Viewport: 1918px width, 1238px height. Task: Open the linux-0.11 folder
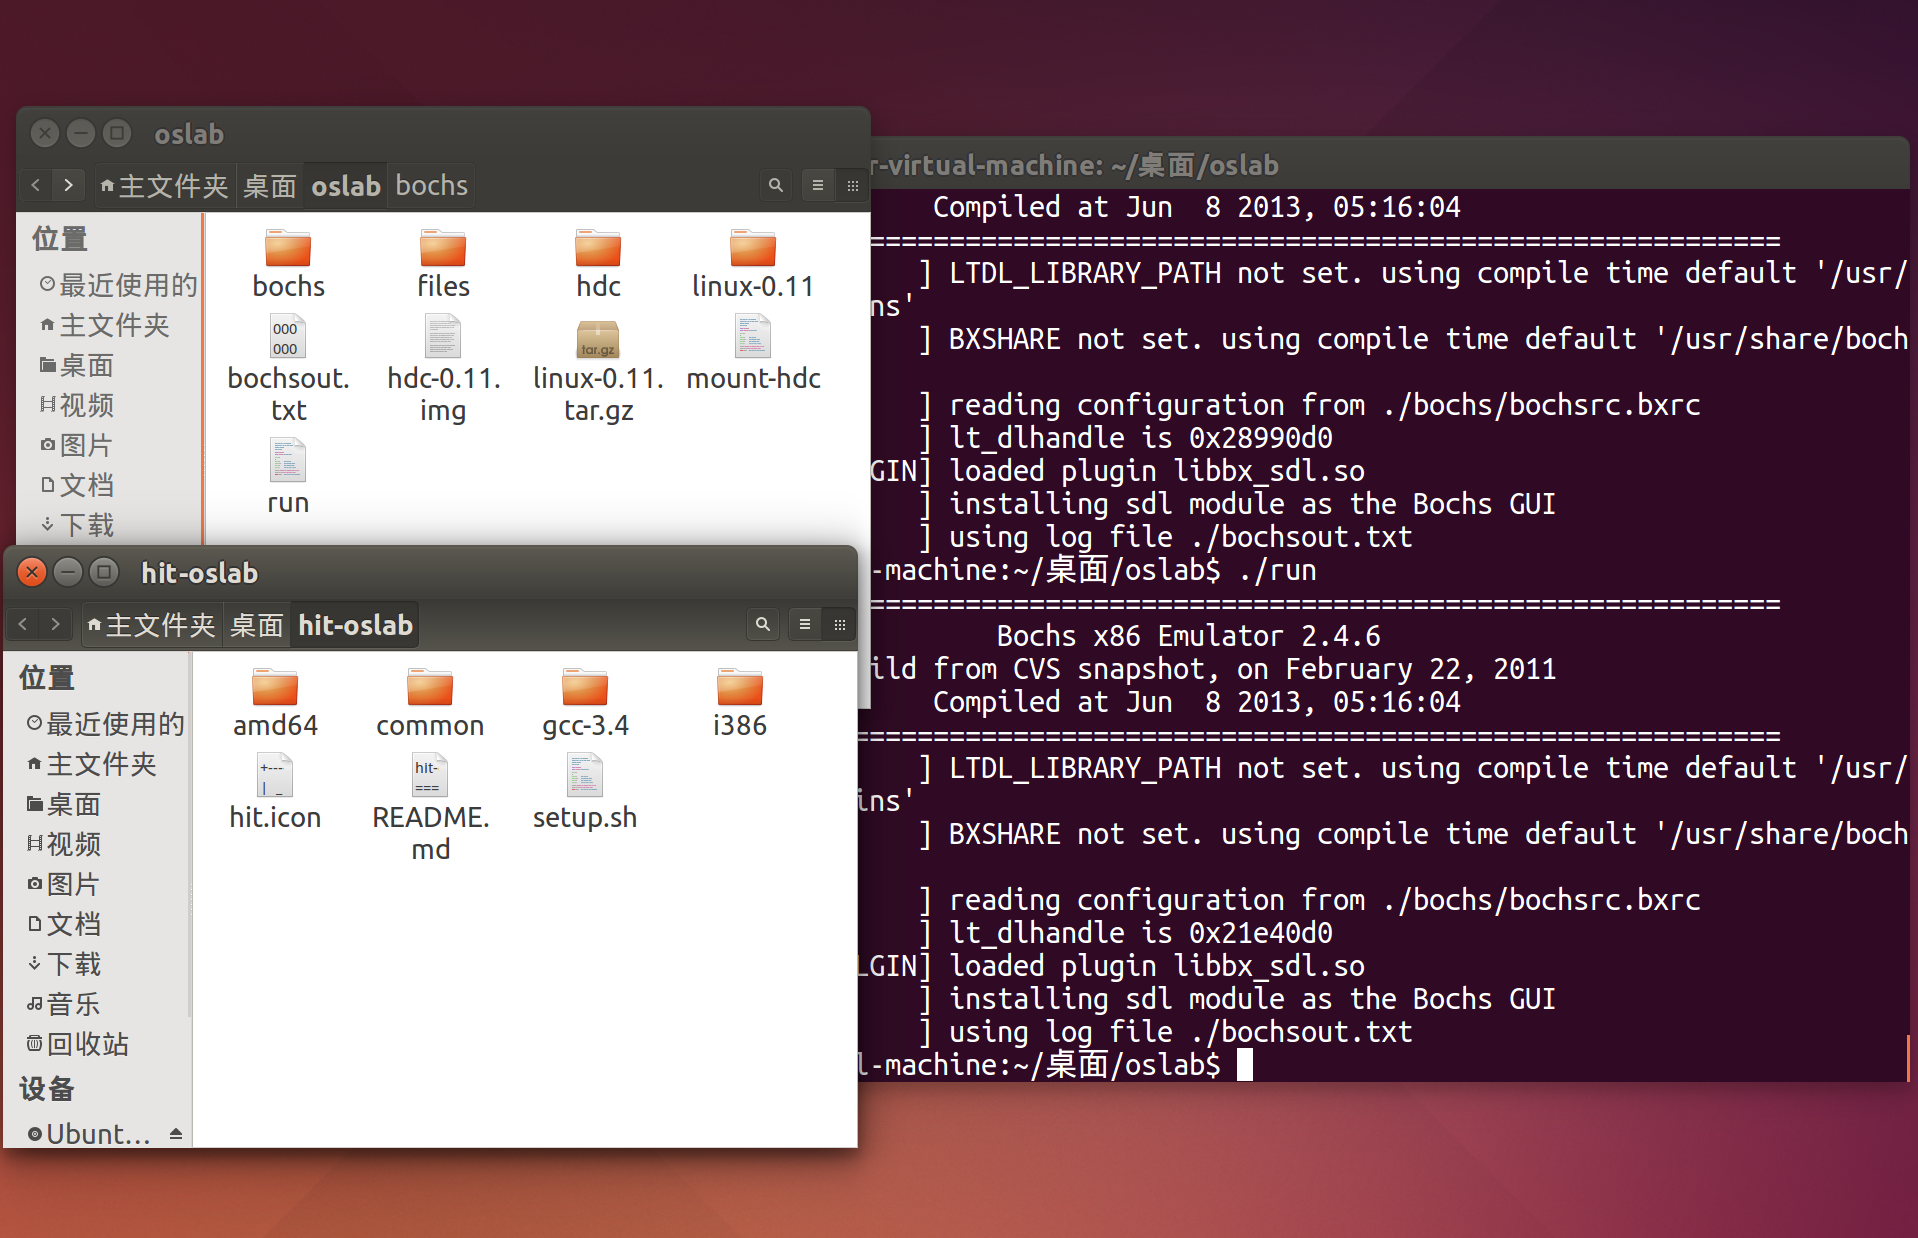752,262
